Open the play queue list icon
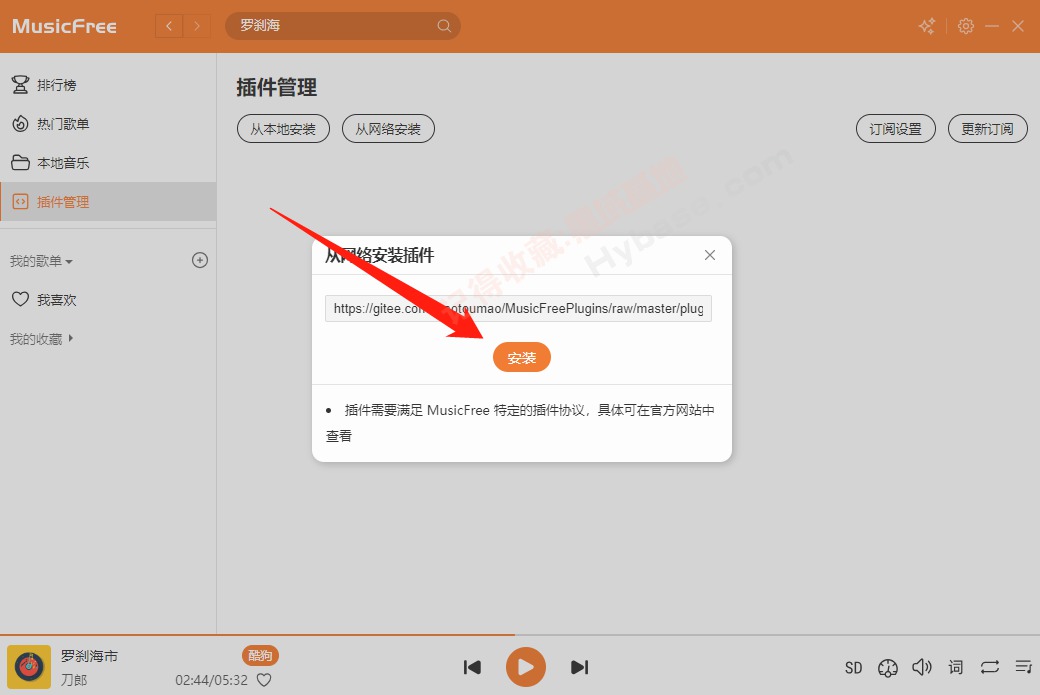 1023,667
